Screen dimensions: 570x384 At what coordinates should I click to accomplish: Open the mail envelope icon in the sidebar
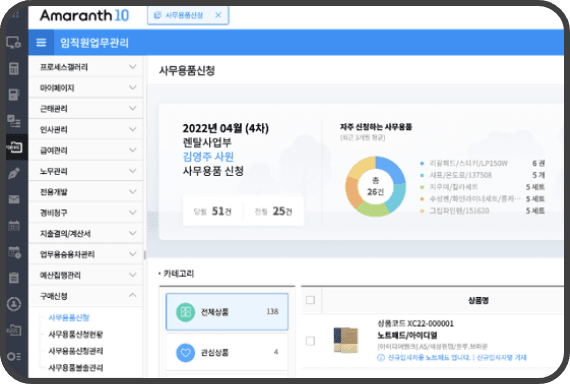click(14, 199)
